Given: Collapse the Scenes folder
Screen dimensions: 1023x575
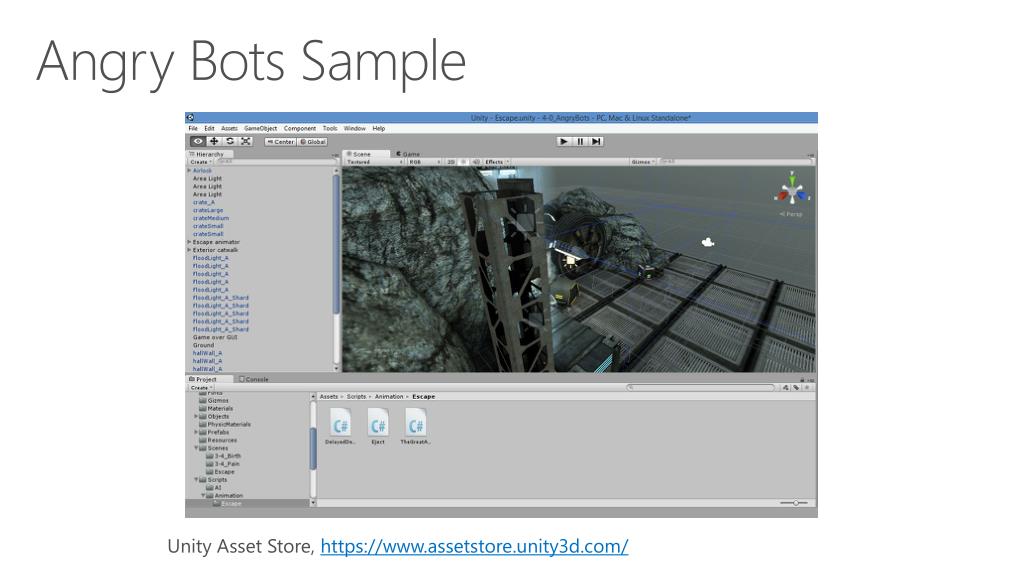Looking at the screenshot, I should (x=196, y=448).
